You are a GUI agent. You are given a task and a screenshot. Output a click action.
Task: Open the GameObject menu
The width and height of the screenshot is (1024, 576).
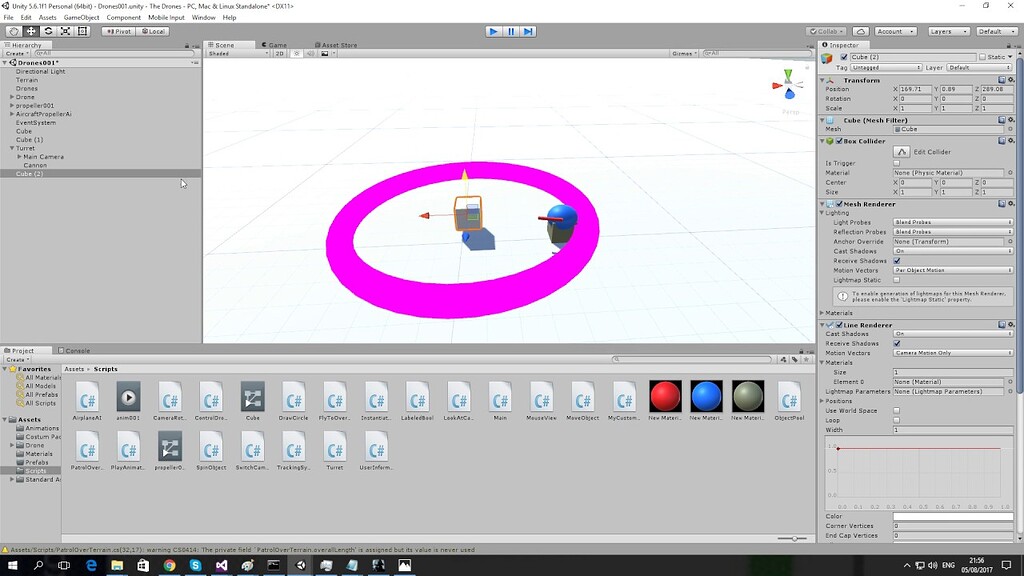pos(80,17)
